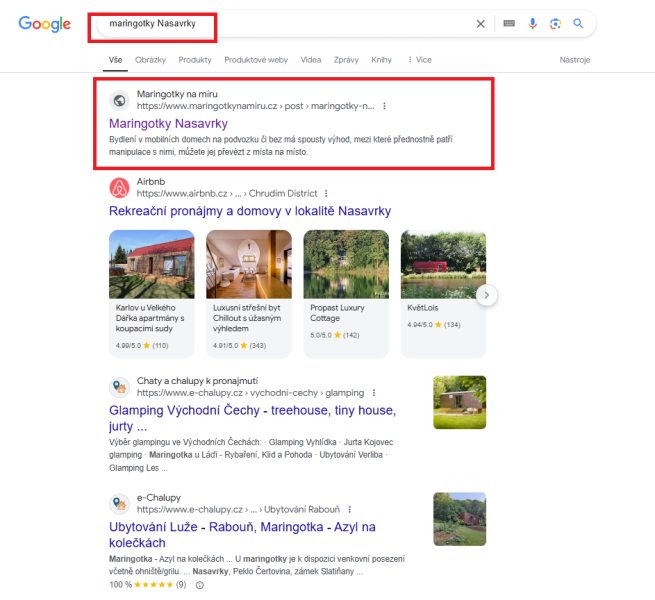Click the Karlov u Velkého Dářka listing title
Image resolution: width=655 pixels, height=600 pixels.
point(150,318)
